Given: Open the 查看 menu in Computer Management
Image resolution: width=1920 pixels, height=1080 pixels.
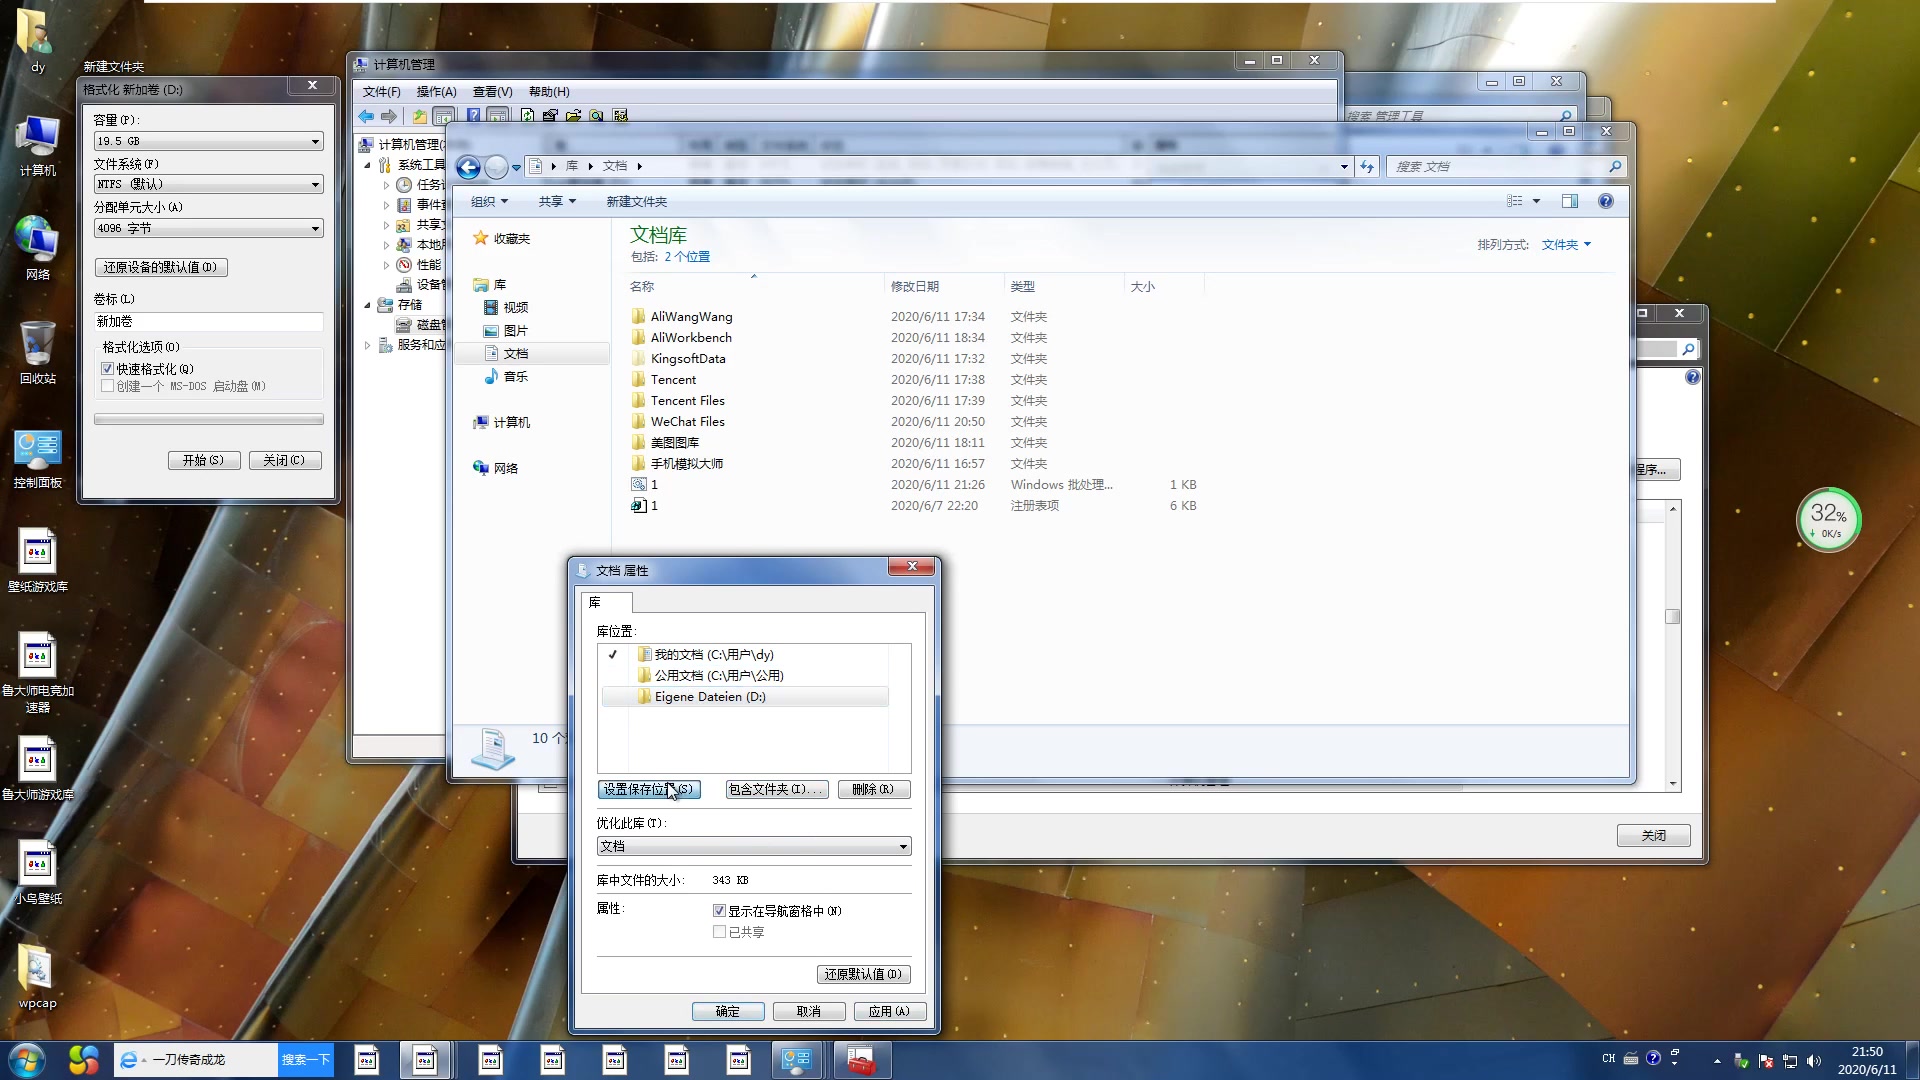Looking at the screenshot, I should [x=492, y=91].
